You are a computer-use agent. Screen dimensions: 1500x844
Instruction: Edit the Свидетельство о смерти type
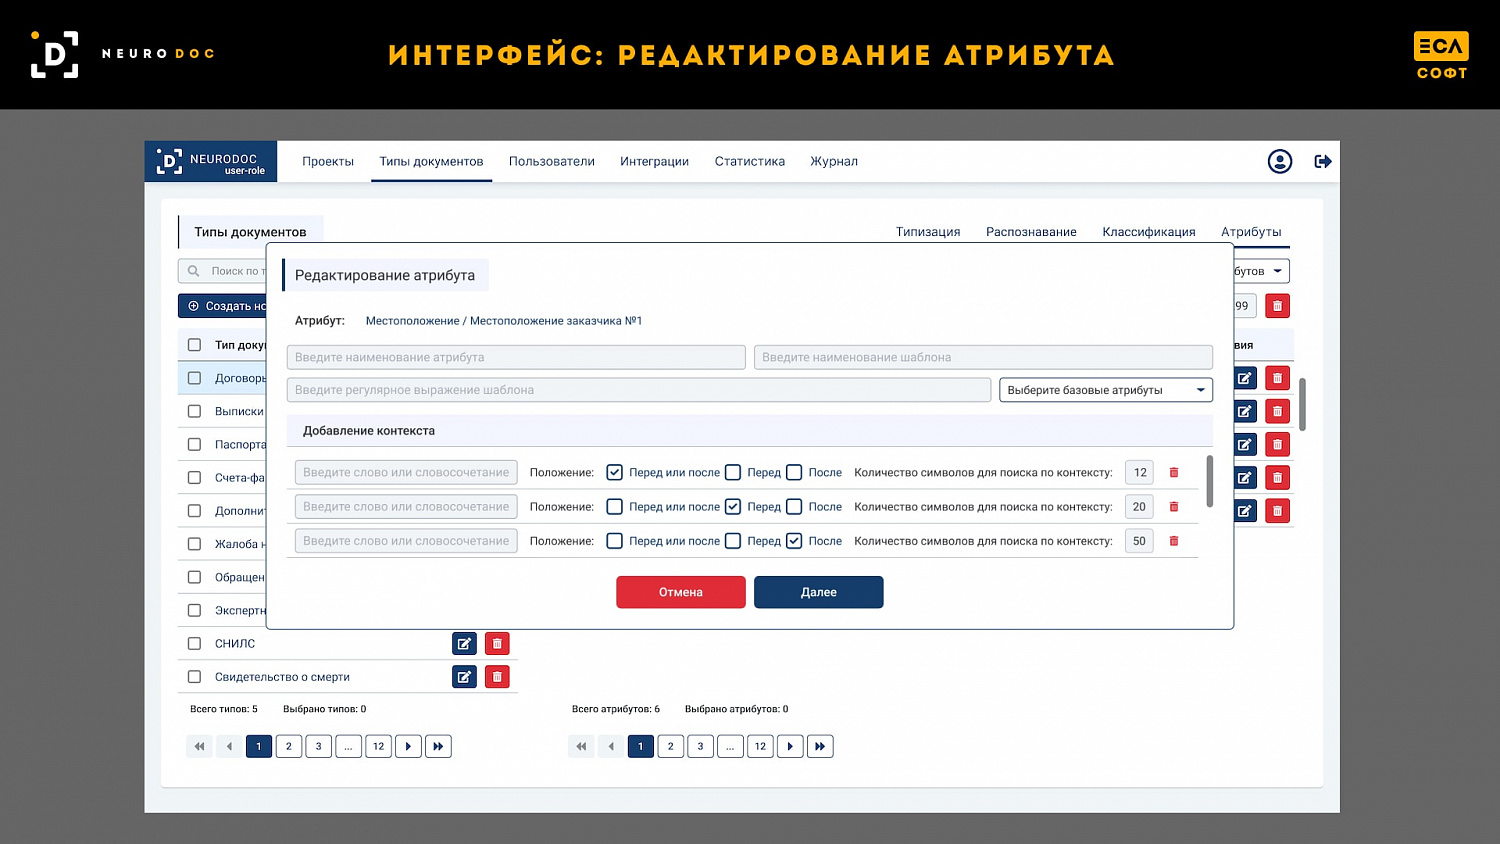tap(464, 677)
